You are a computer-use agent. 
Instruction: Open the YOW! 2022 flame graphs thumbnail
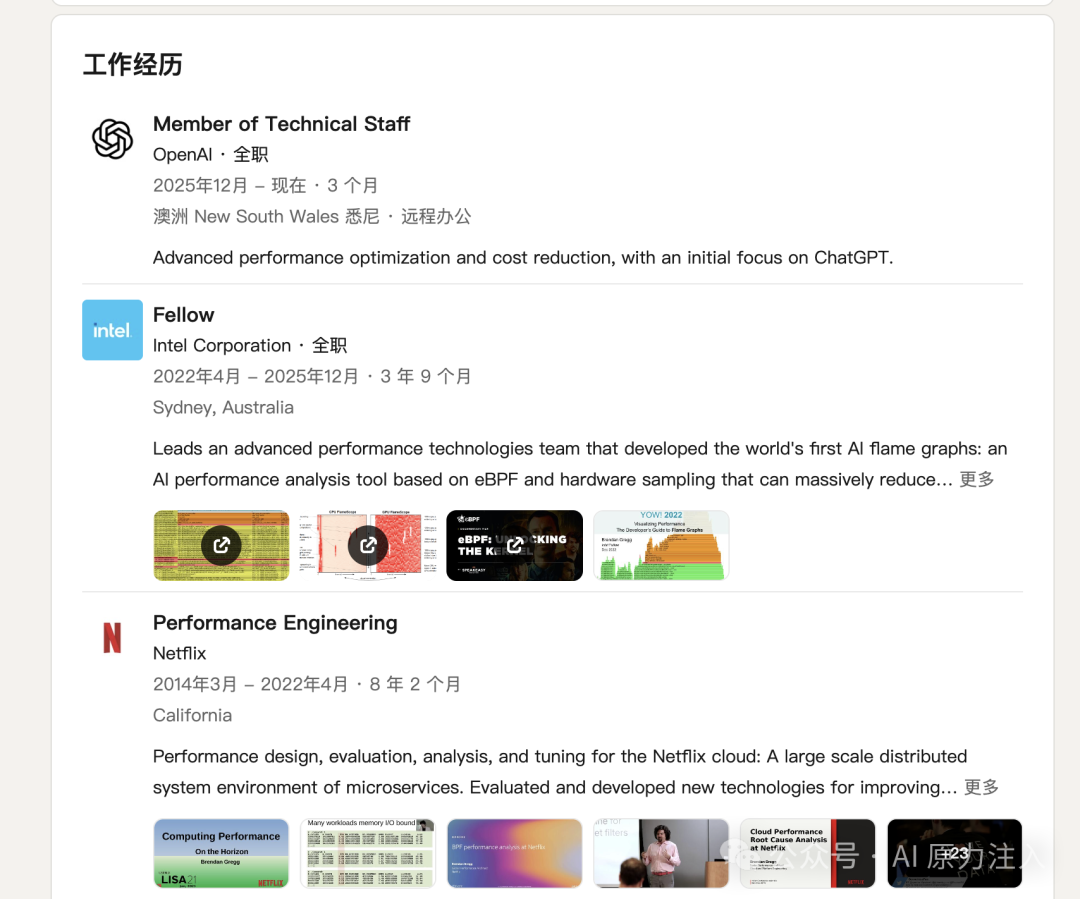coord(661,546)
